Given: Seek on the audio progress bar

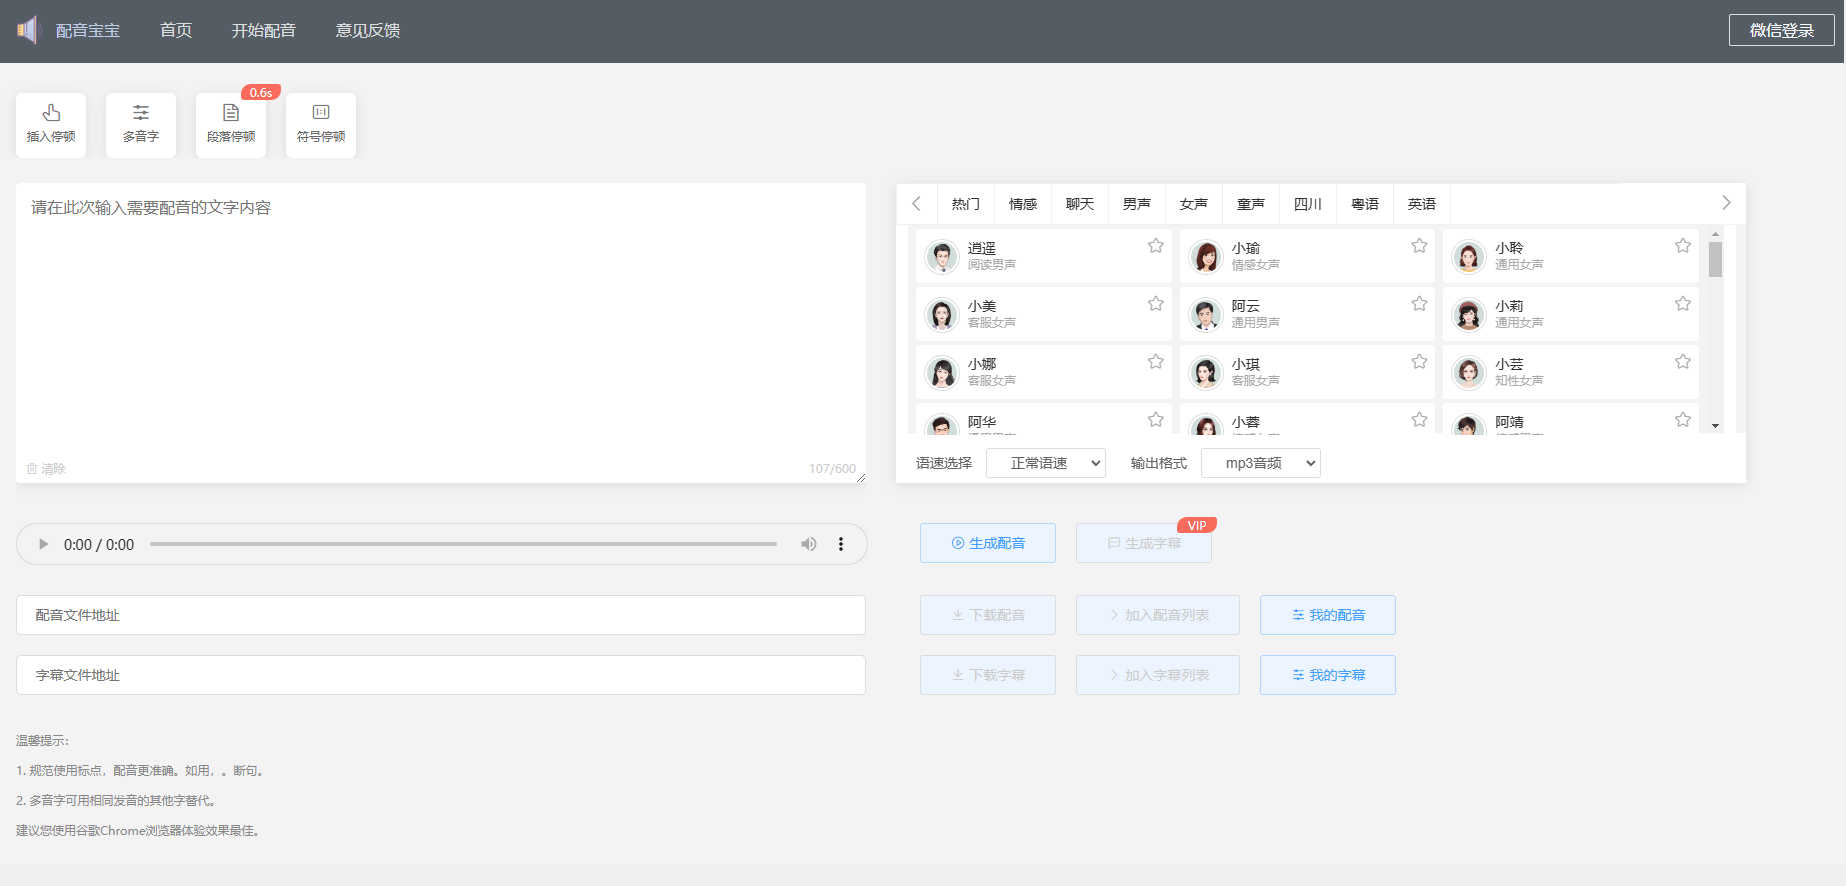Looking at the screenshot, I should click(463, 544).
